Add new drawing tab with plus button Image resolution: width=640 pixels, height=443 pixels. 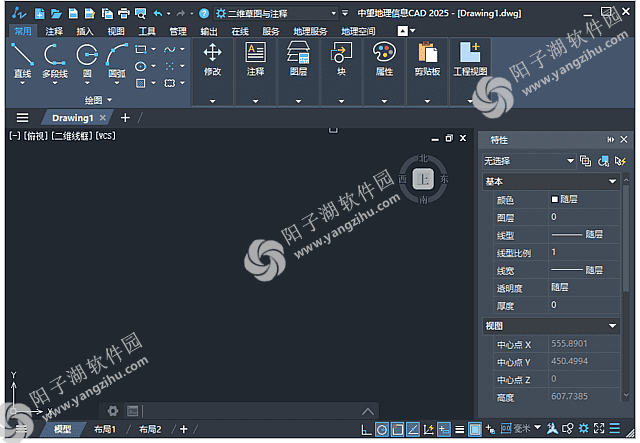pos(125,118)
